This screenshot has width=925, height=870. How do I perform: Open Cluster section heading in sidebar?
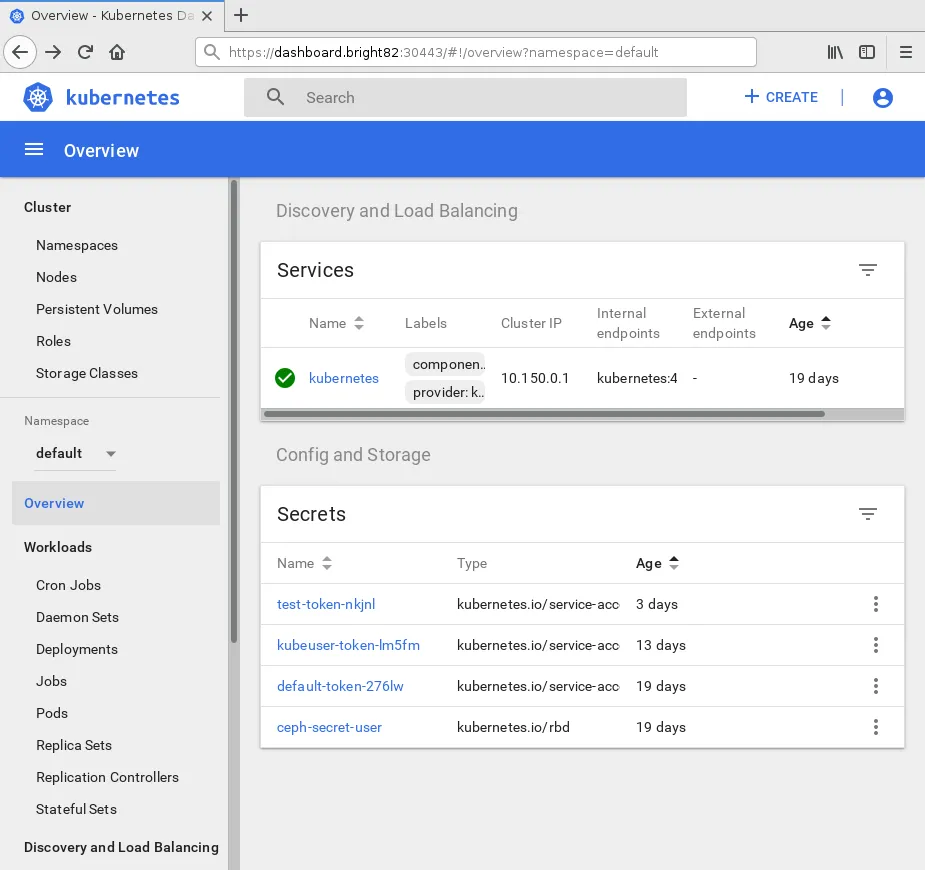click(47, 207)
